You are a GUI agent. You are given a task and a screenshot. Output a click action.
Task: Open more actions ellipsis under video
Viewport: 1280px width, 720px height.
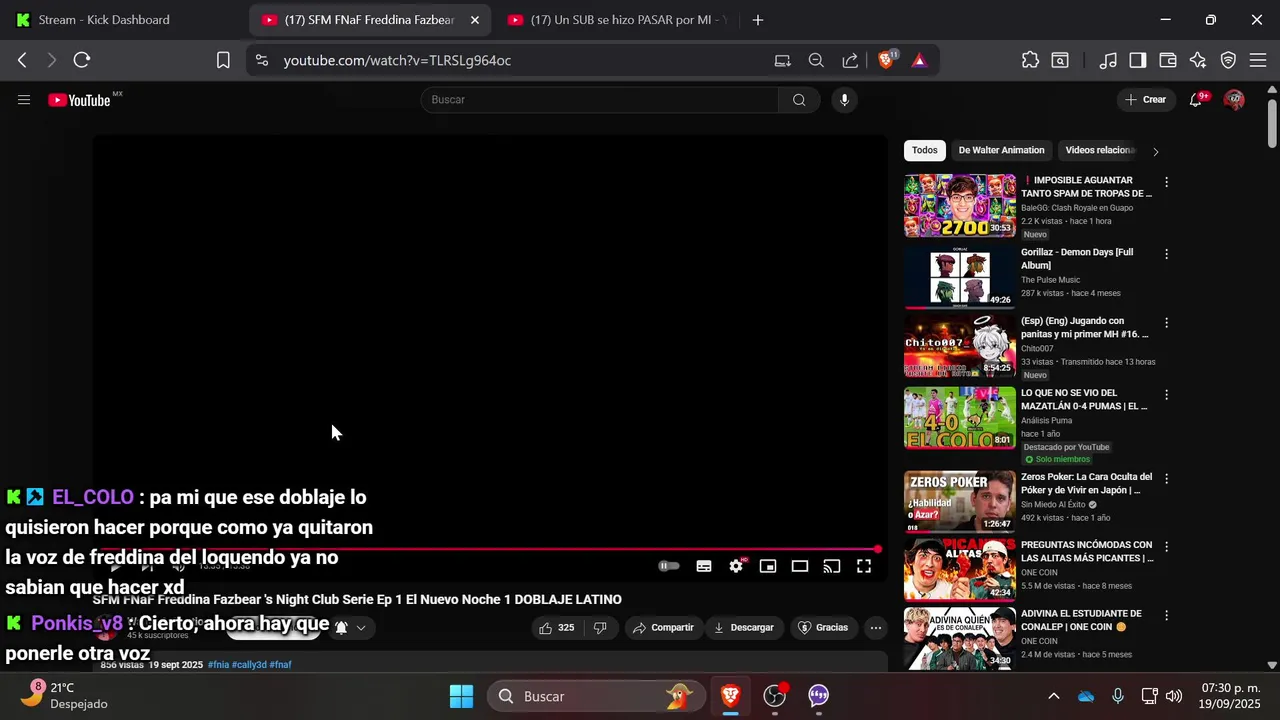(x=876, y=628)
